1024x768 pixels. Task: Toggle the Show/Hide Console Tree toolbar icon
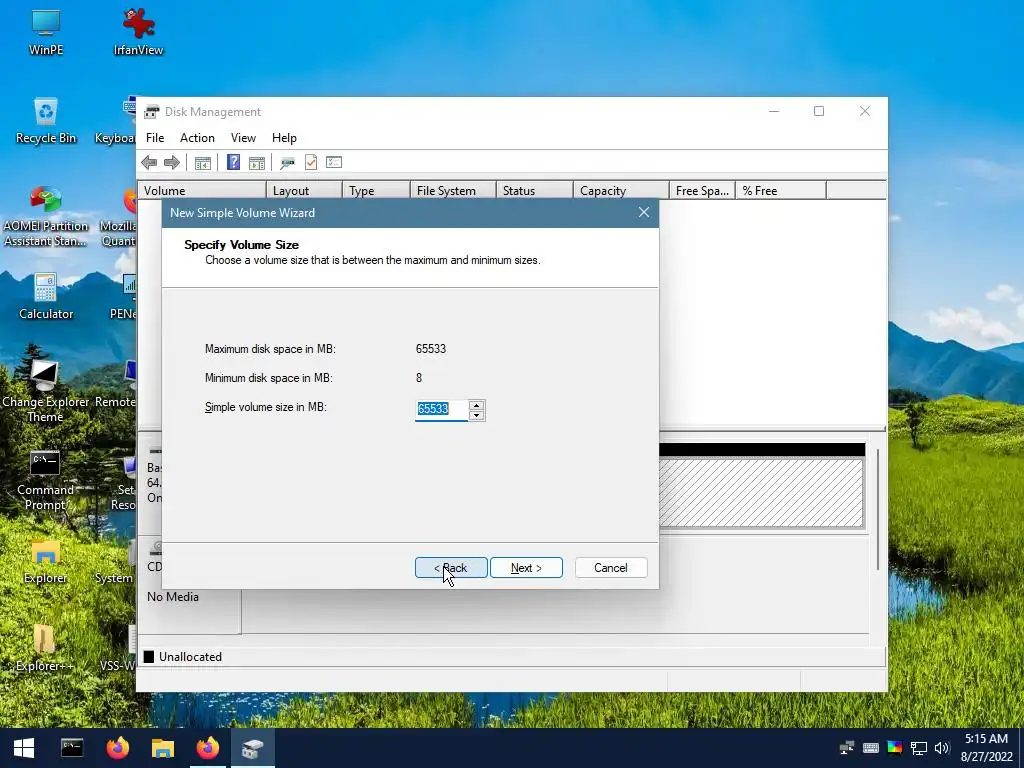[202, 163]
